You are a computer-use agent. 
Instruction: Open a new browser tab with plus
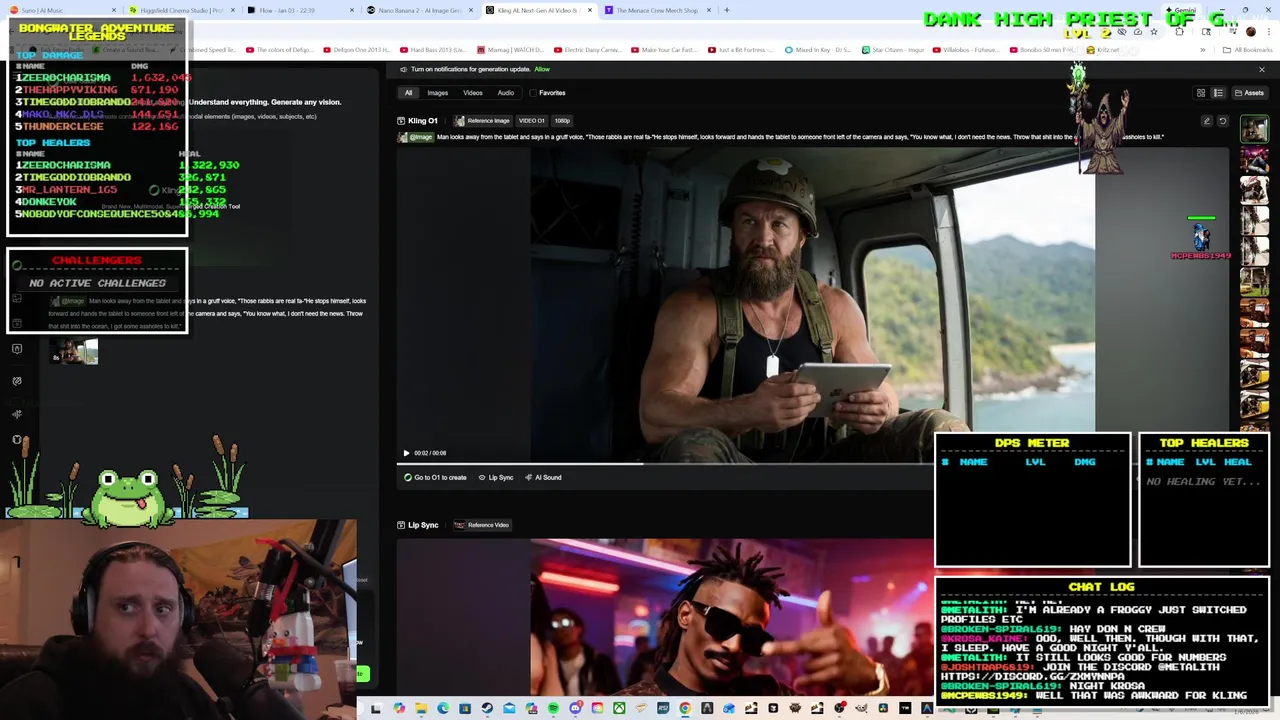click(727, 10)
